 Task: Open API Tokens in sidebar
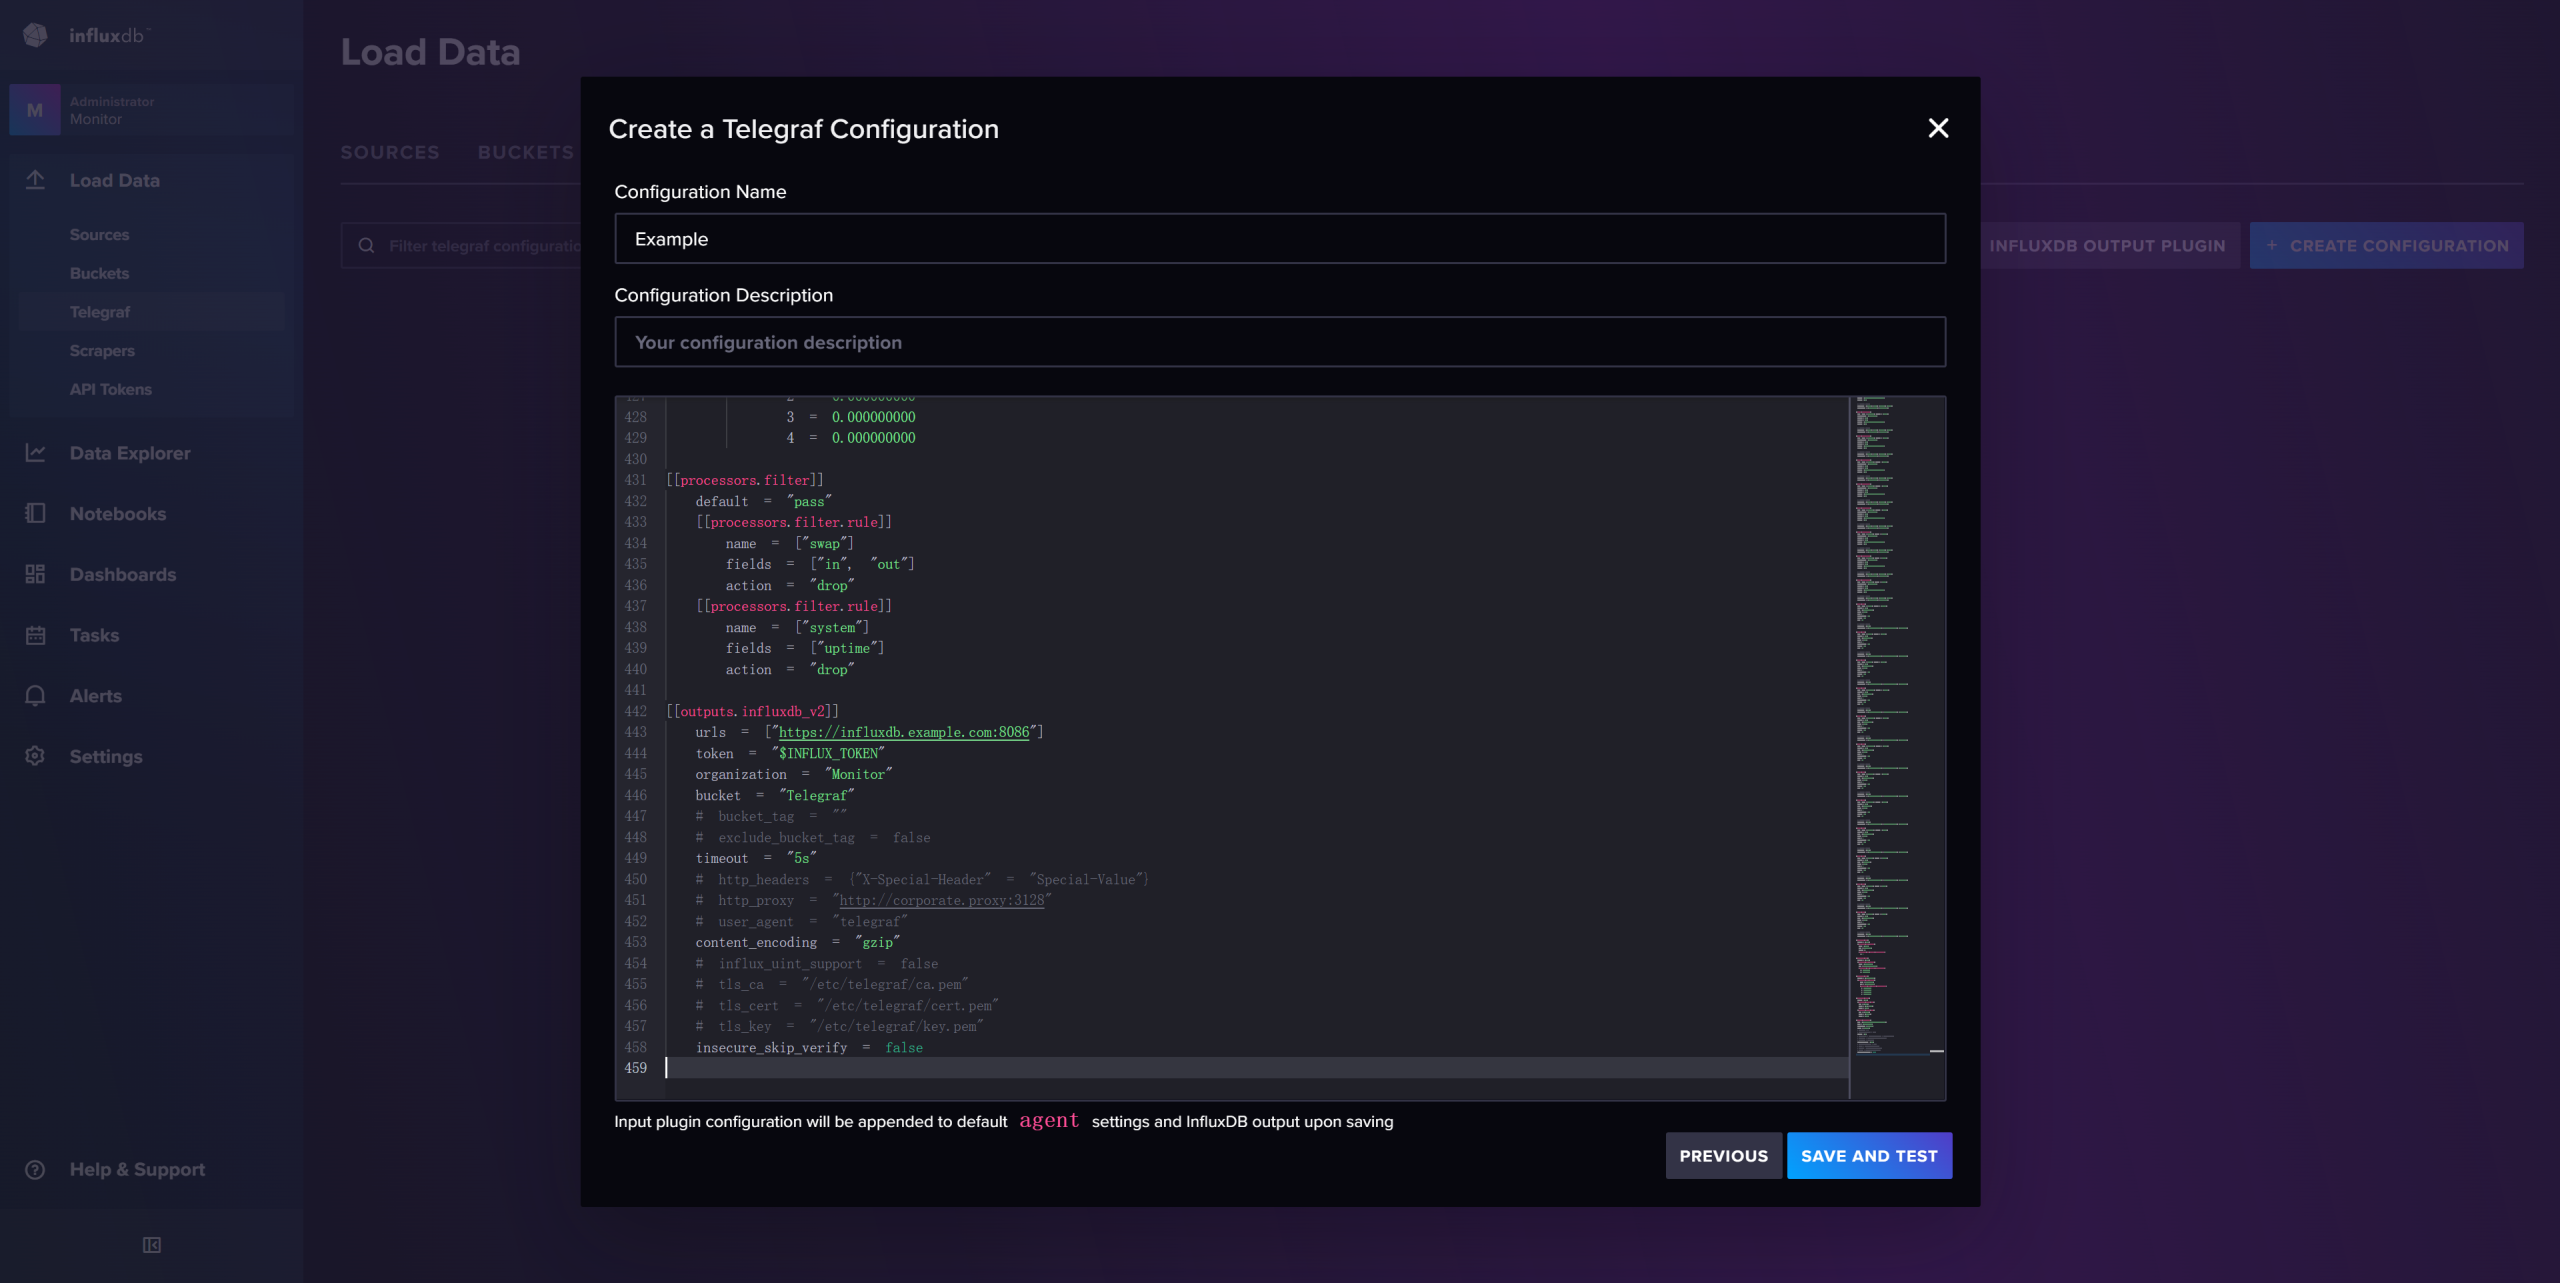pos(111,390)
